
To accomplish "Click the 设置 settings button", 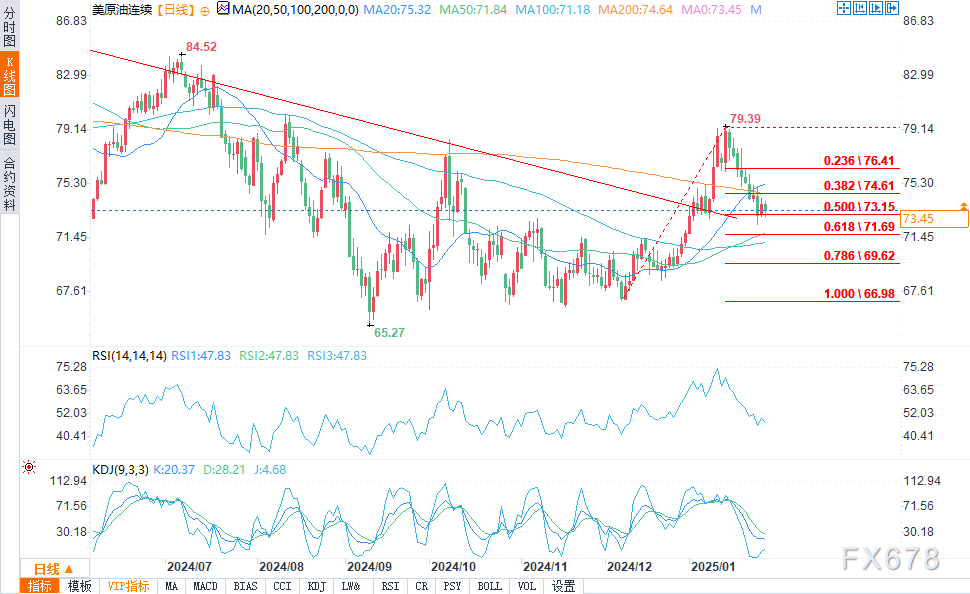I will 564,586.
